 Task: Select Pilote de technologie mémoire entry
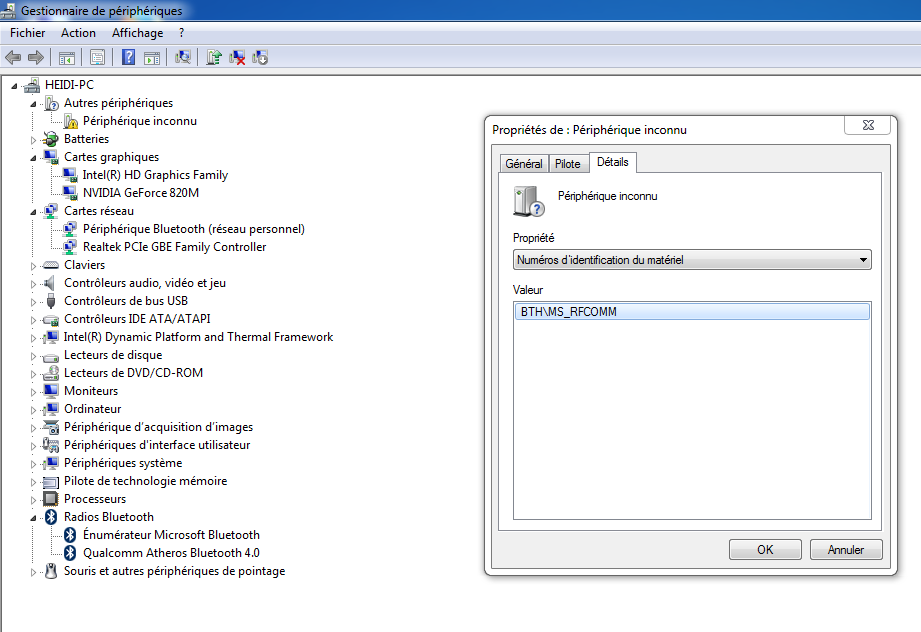(x=145, y=481)
